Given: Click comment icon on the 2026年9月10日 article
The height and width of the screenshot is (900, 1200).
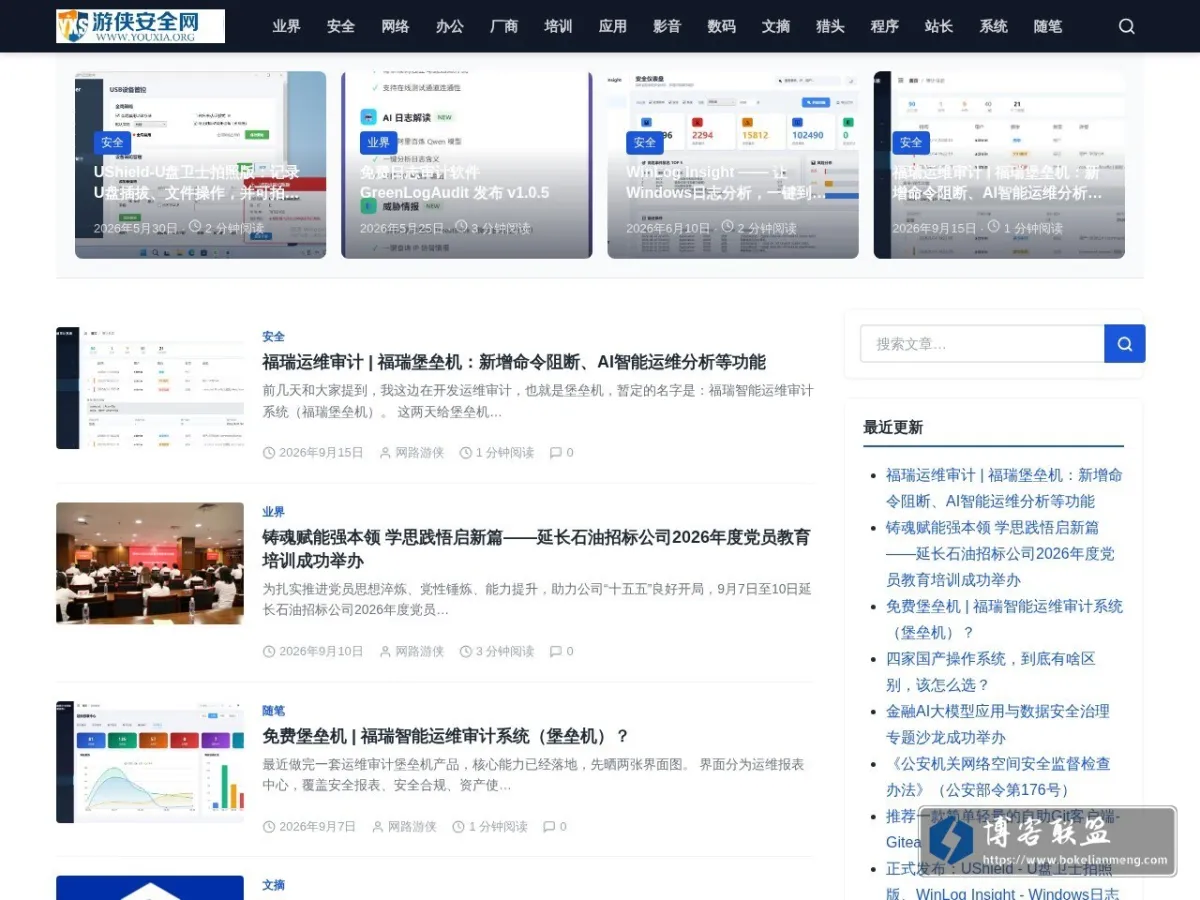Looking at the screenshot, I should [556, 652].
